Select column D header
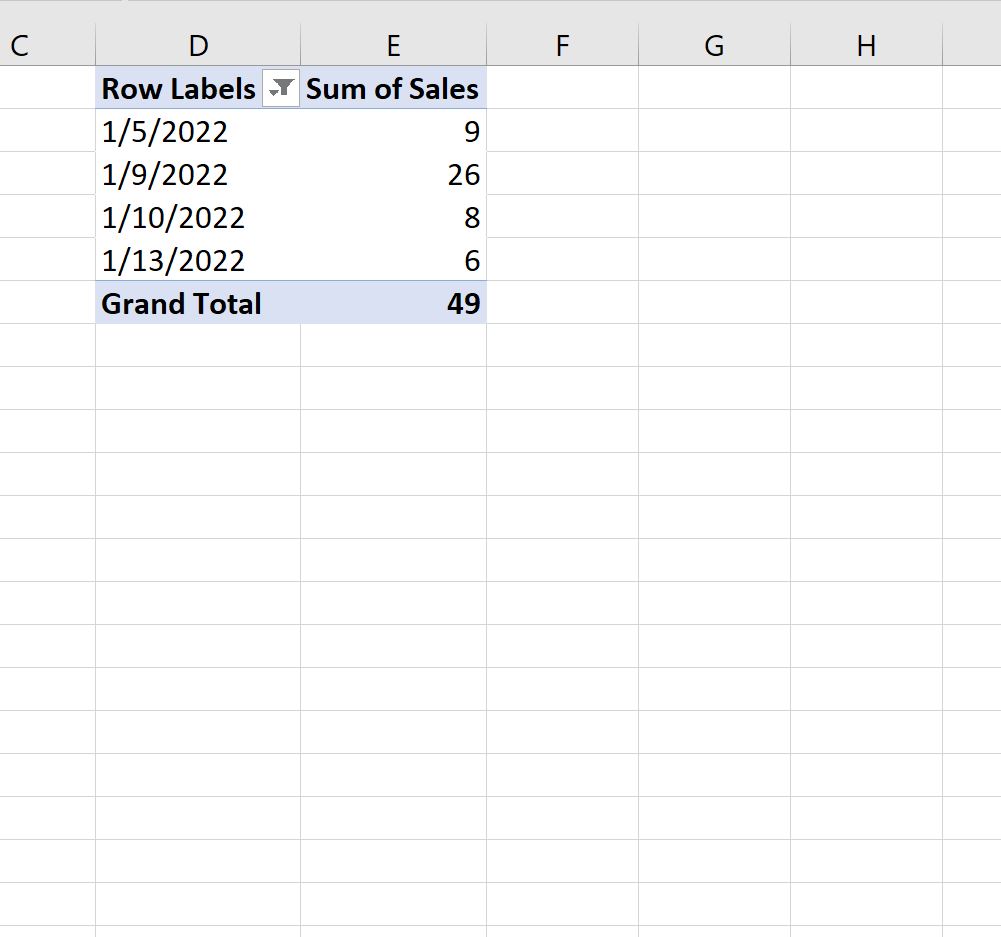The width and height of the screenshot is (1001, 937). click(198, 45)
